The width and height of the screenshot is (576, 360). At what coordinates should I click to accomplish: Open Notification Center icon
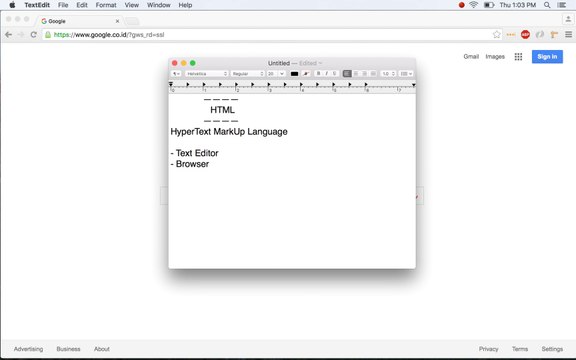[561, 5]
